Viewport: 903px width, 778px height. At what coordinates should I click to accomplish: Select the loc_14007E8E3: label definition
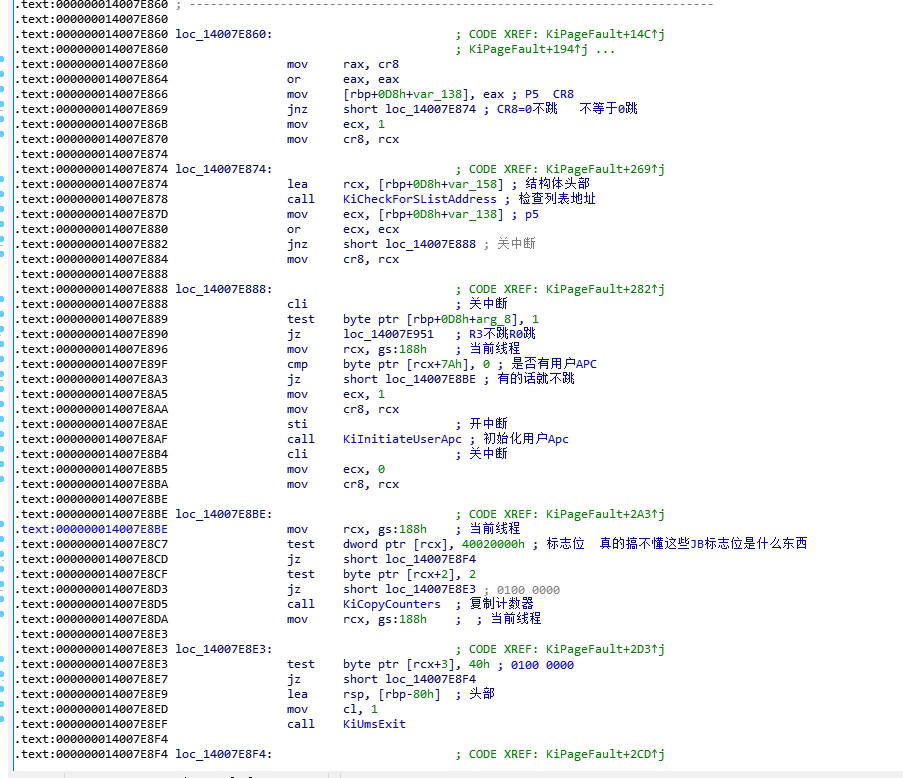coord(223,650)
